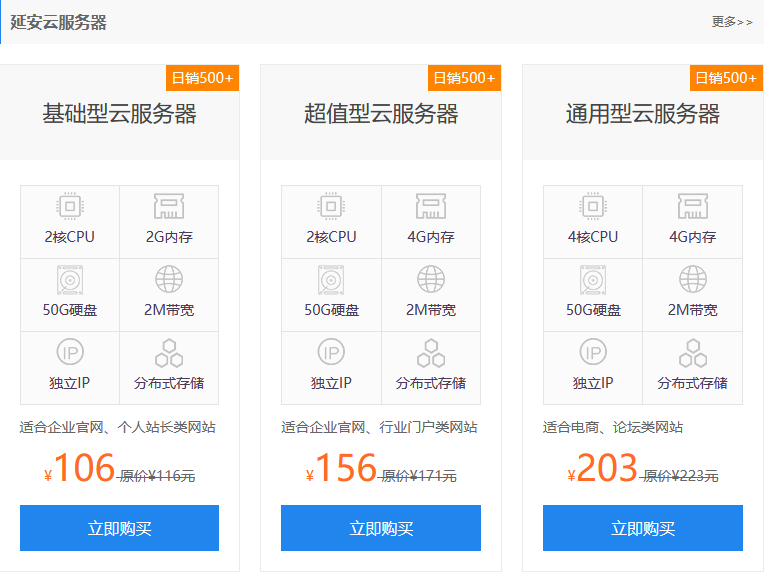Buy the 基础型云服务器 with 立即购买
The image size is (766, 572).
pos(119,528)
